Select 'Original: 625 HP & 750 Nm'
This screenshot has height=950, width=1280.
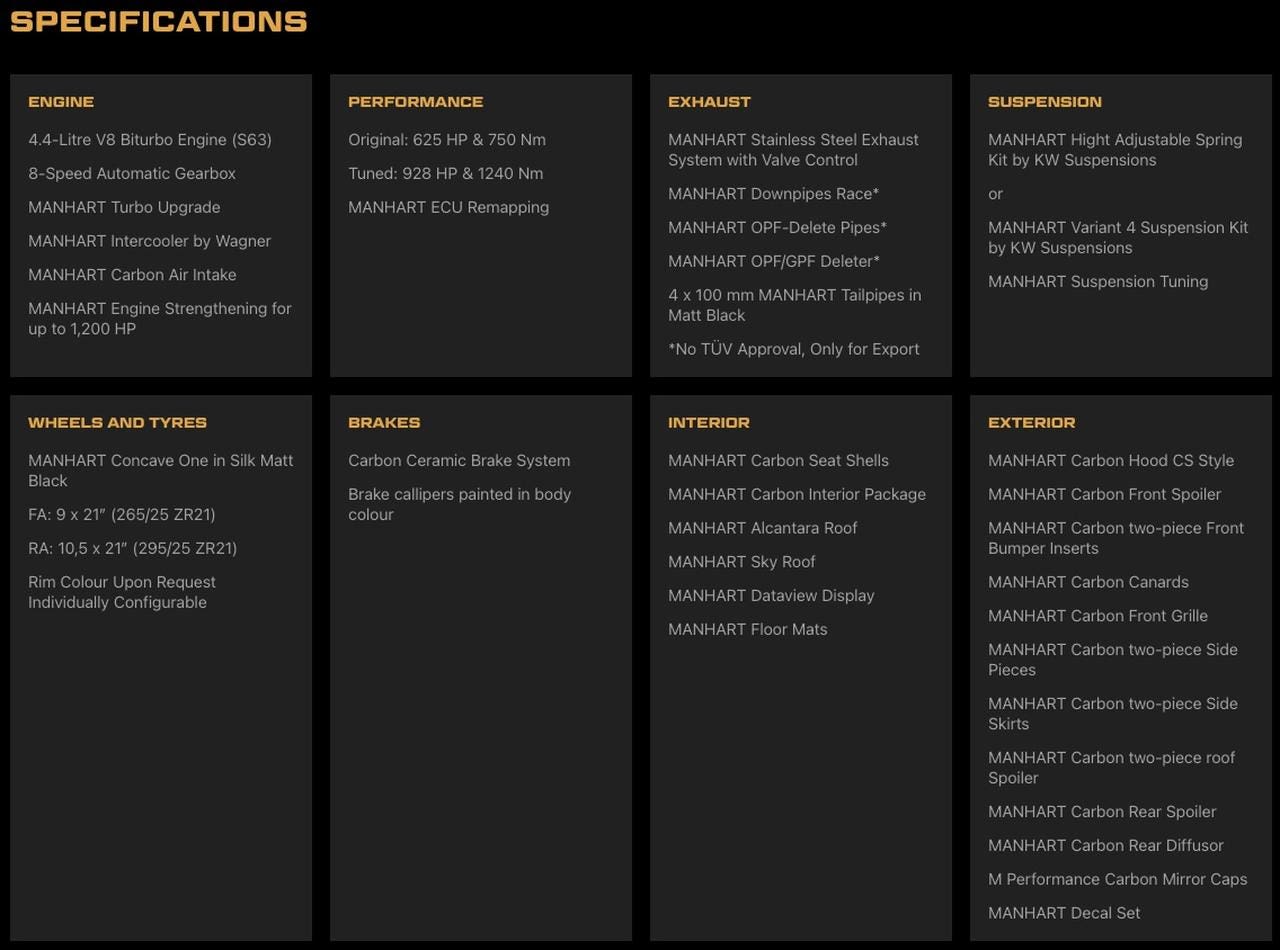click(447, 140)
